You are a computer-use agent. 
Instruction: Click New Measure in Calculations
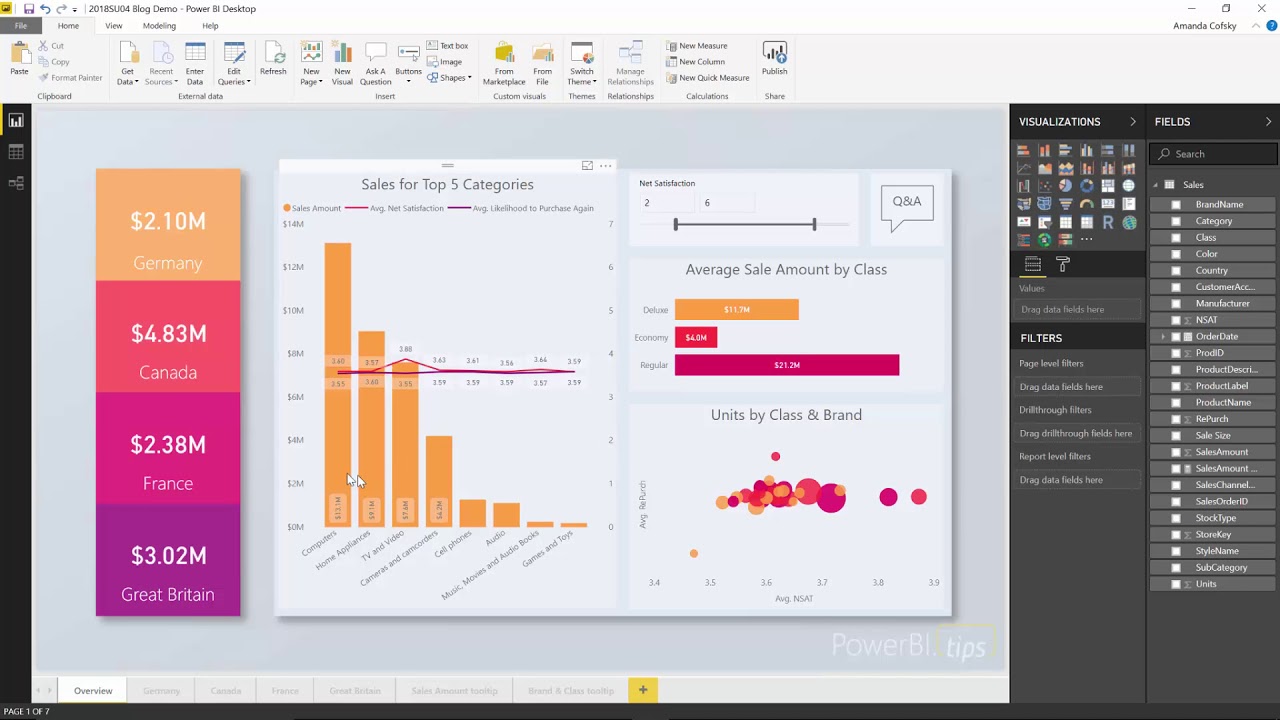point(696,46)
